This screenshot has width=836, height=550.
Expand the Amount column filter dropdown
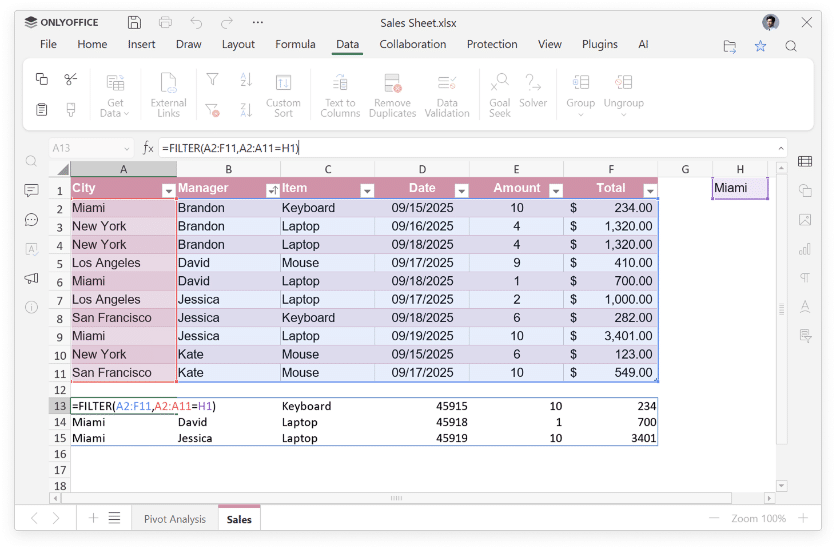tap(556, 190)
